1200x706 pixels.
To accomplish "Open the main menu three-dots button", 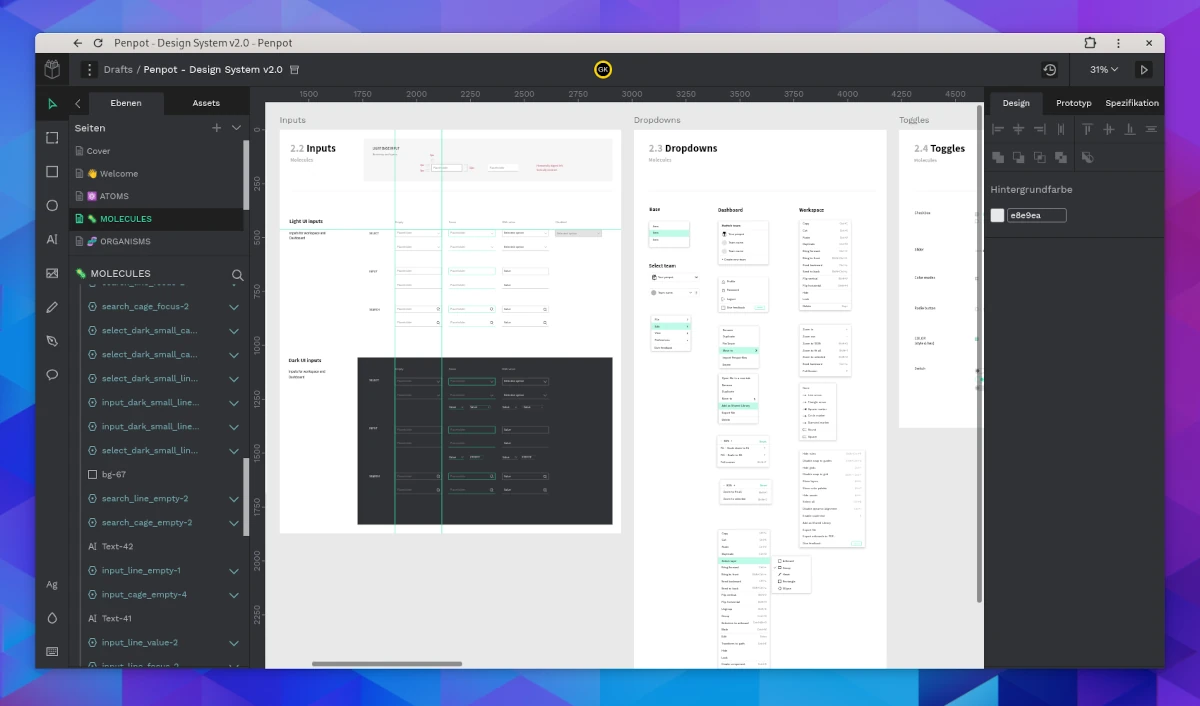I will [x=89, y=70].
